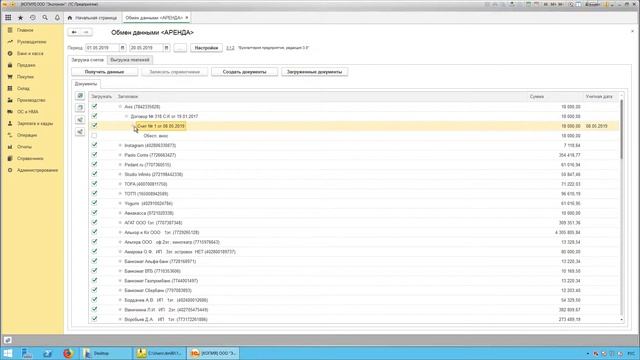Uncheck the АГАТ ООО row checkbox
640x360 pixels.
94,222
